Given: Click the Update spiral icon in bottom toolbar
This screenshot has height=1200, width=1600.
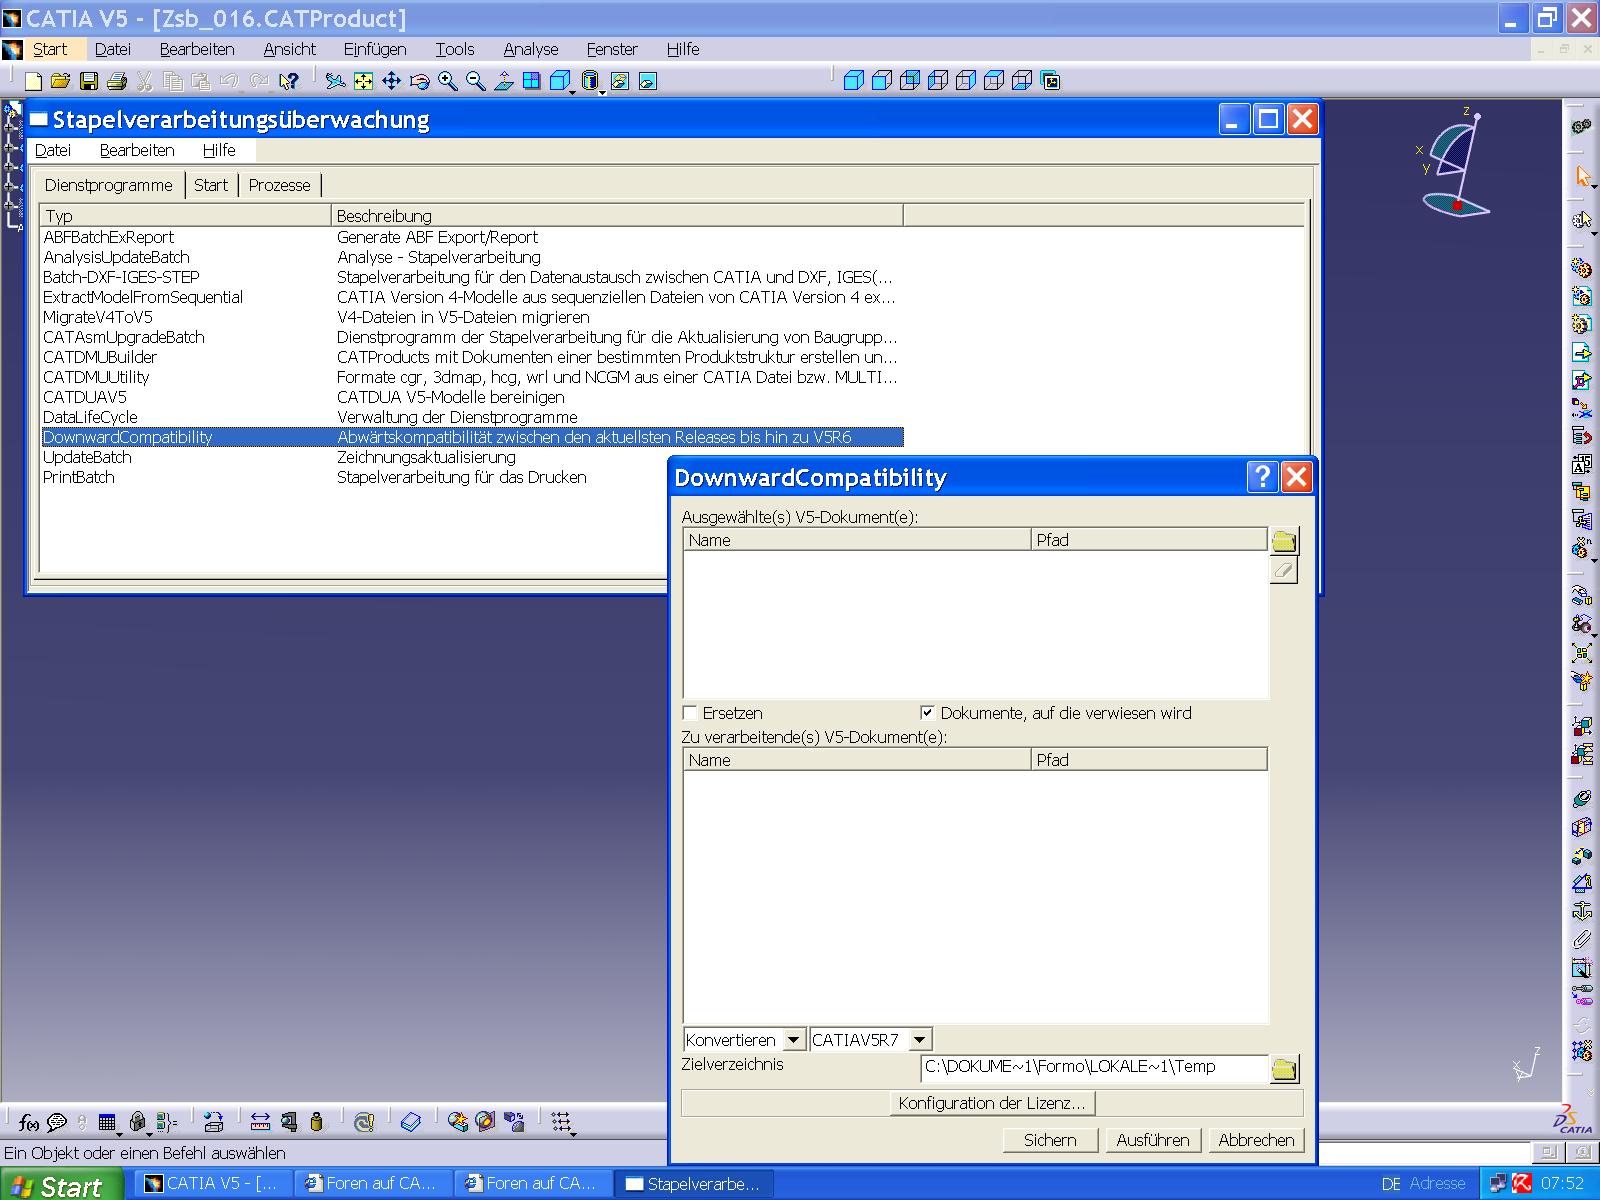Looking at the screenshot, I should (364, 1122).
